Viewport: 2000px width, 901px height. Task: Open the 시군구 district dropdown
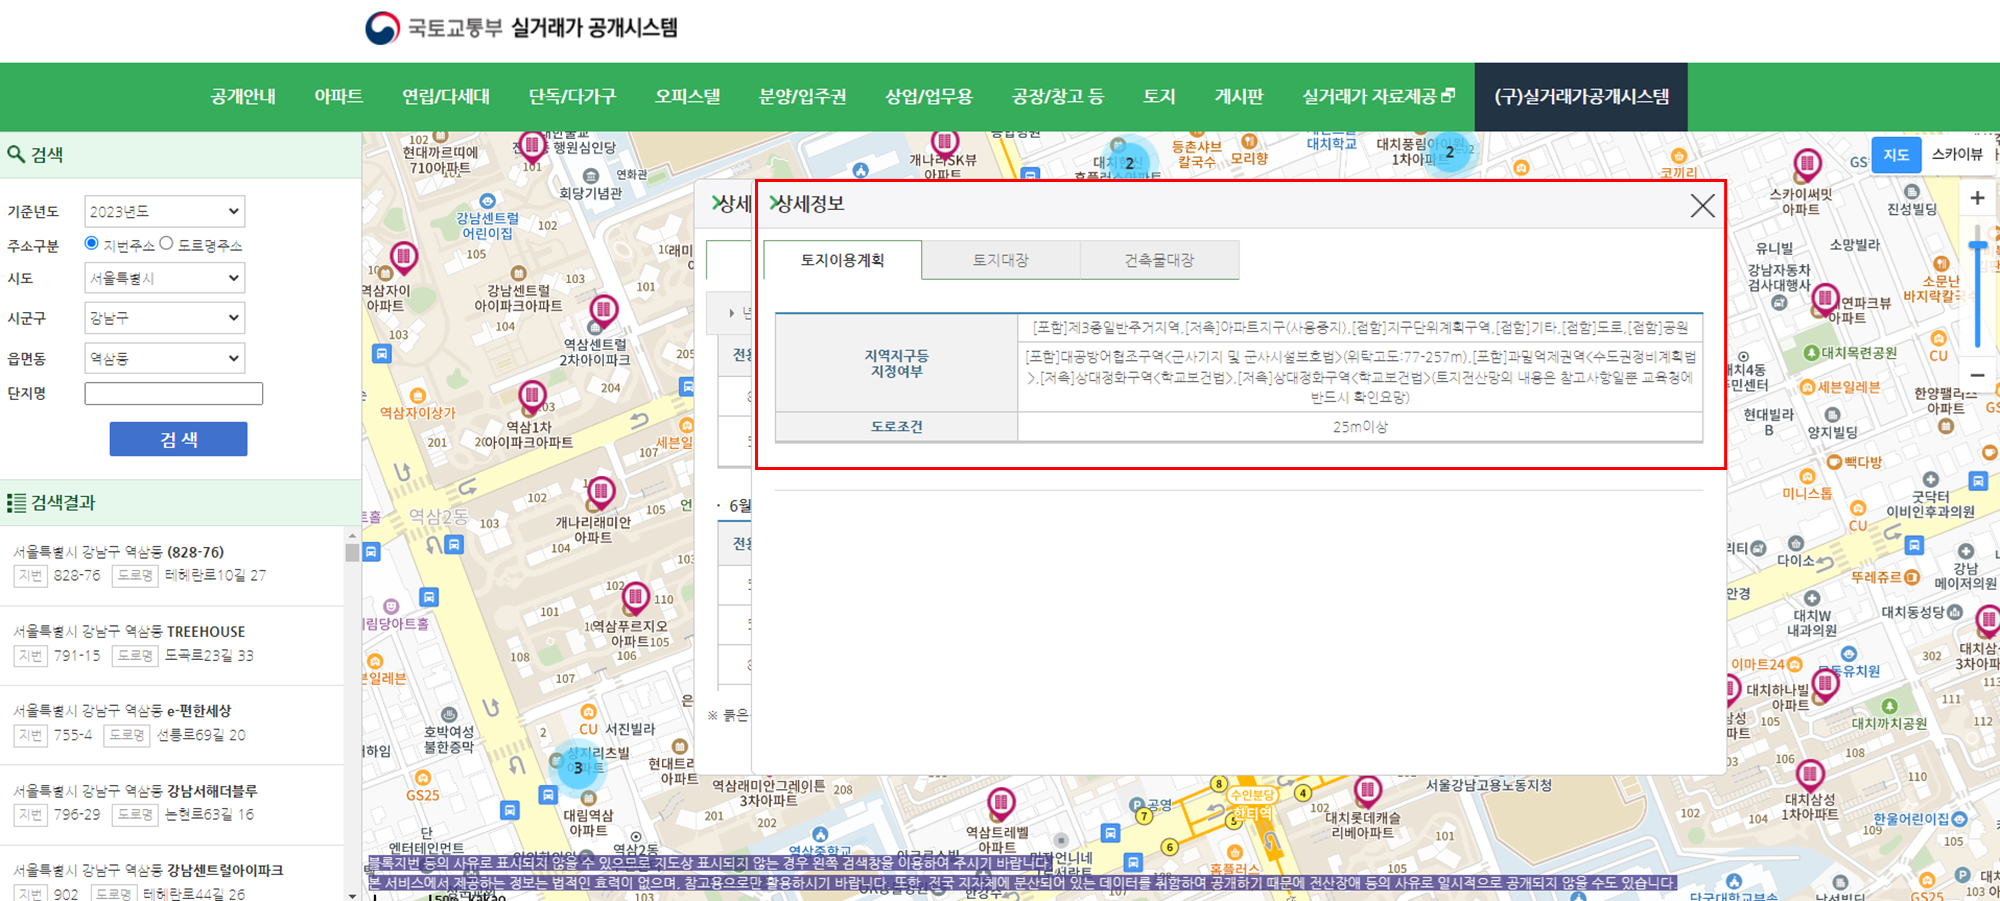click(164, 317)
